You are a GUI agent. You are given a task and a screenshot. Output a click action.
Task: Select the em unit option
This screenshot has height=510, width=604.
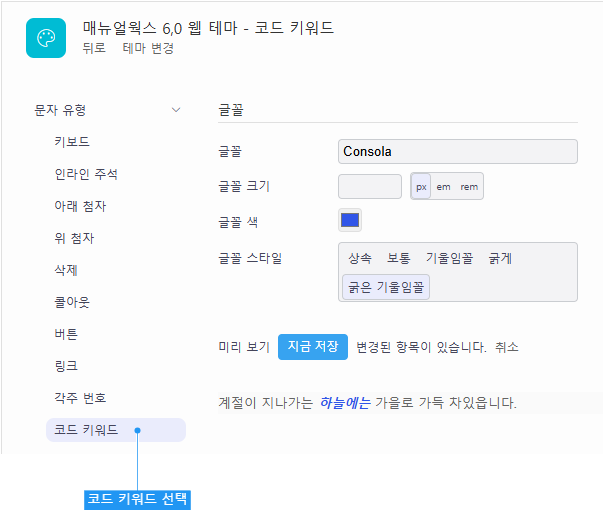click(x=443, y=187)
